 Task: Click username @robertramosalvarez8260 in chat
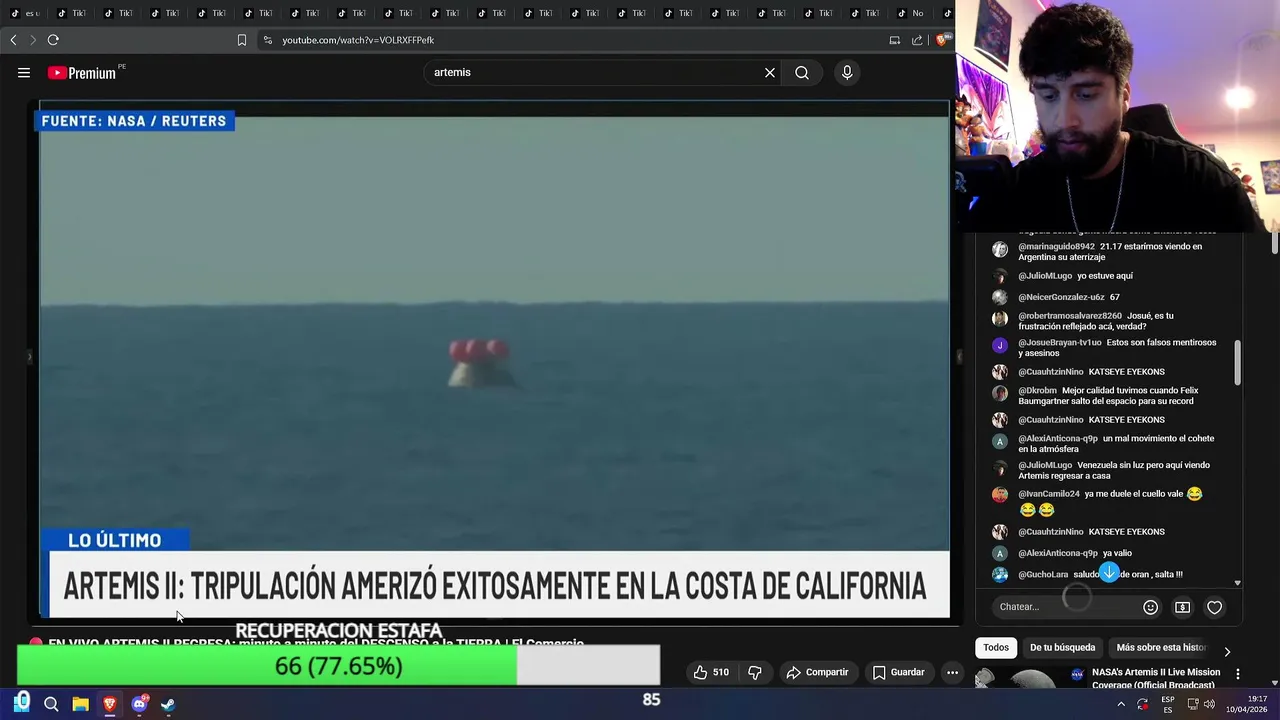[x=1070, y=316]
